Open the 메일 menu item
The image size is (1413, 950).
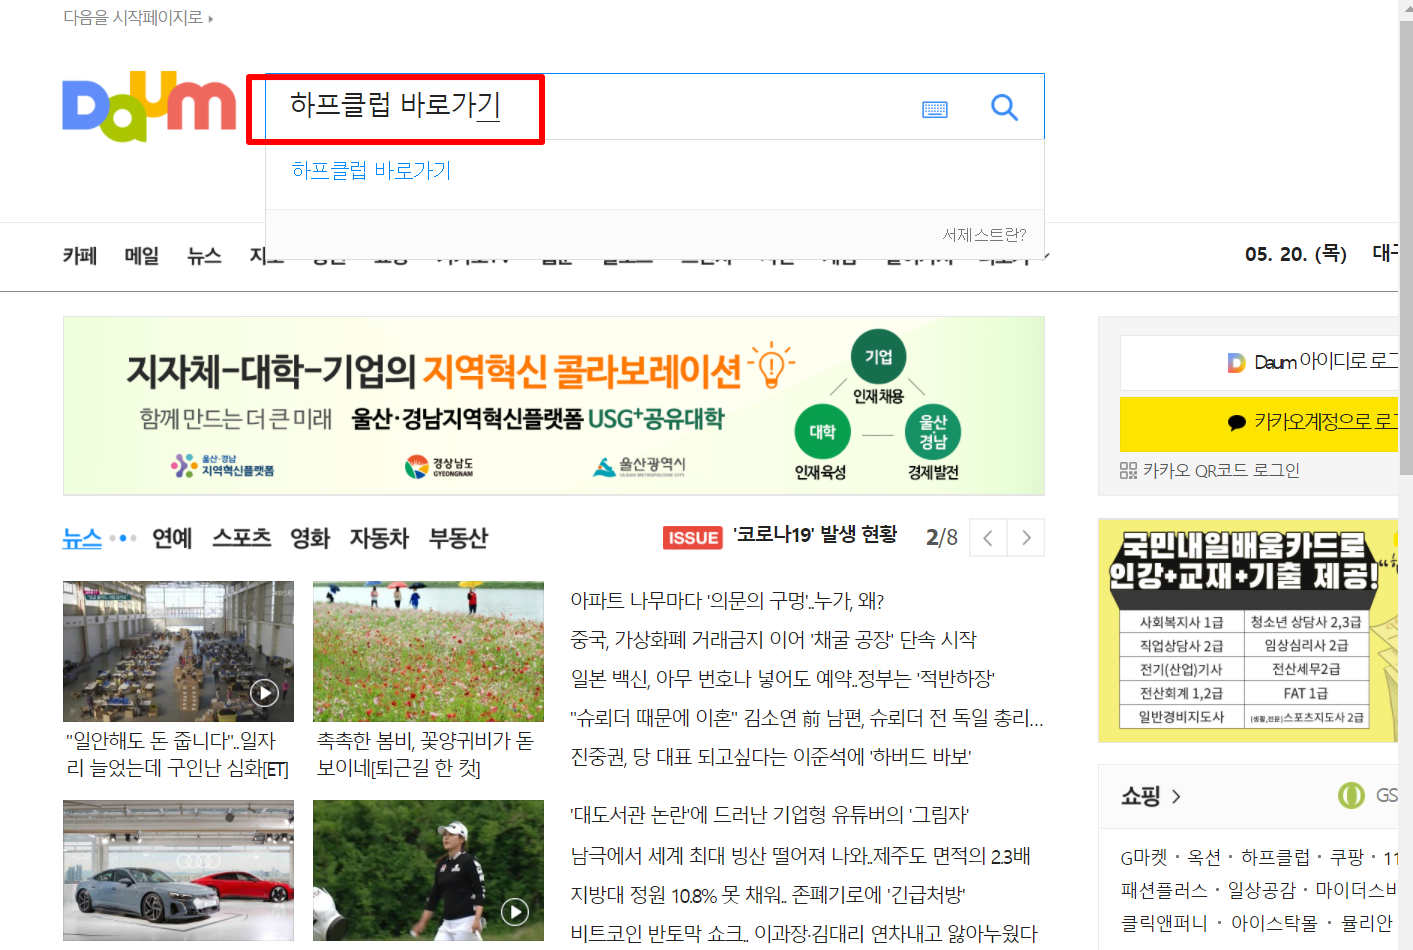142,255
